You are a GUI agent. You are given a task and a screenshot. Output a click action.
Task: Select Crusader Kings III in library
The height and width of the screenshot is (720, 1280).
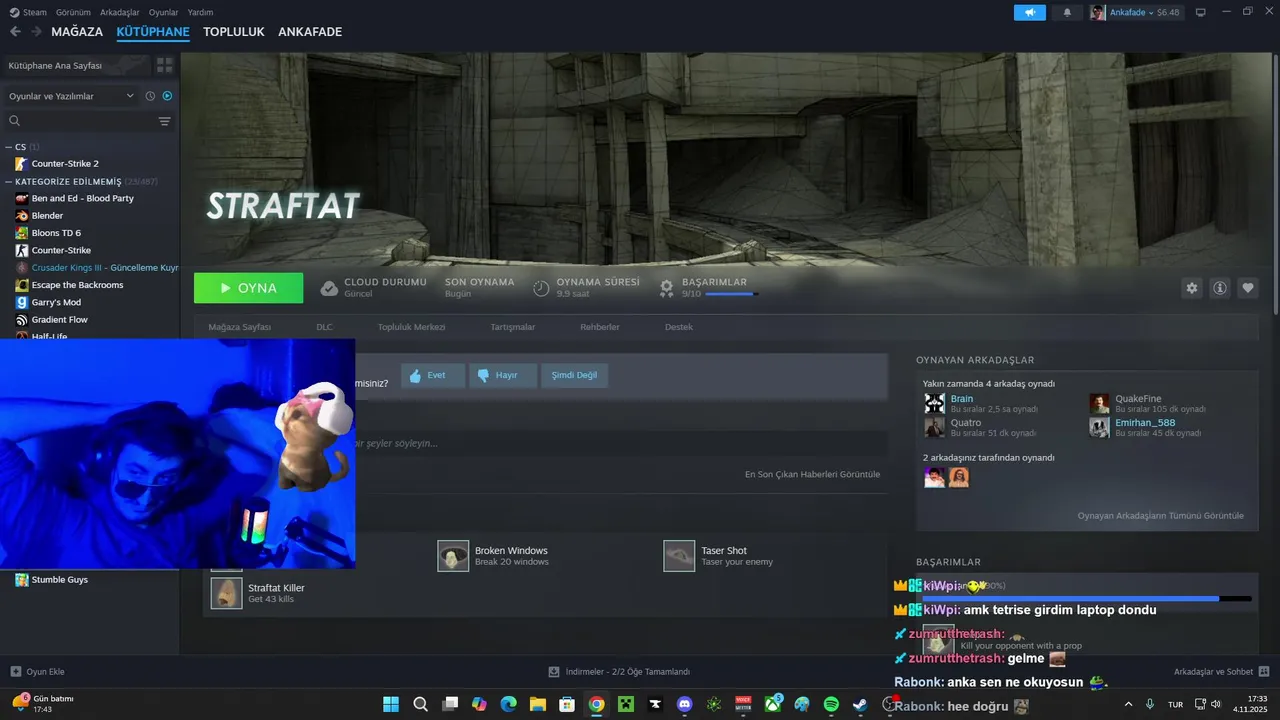pos(105,268)
